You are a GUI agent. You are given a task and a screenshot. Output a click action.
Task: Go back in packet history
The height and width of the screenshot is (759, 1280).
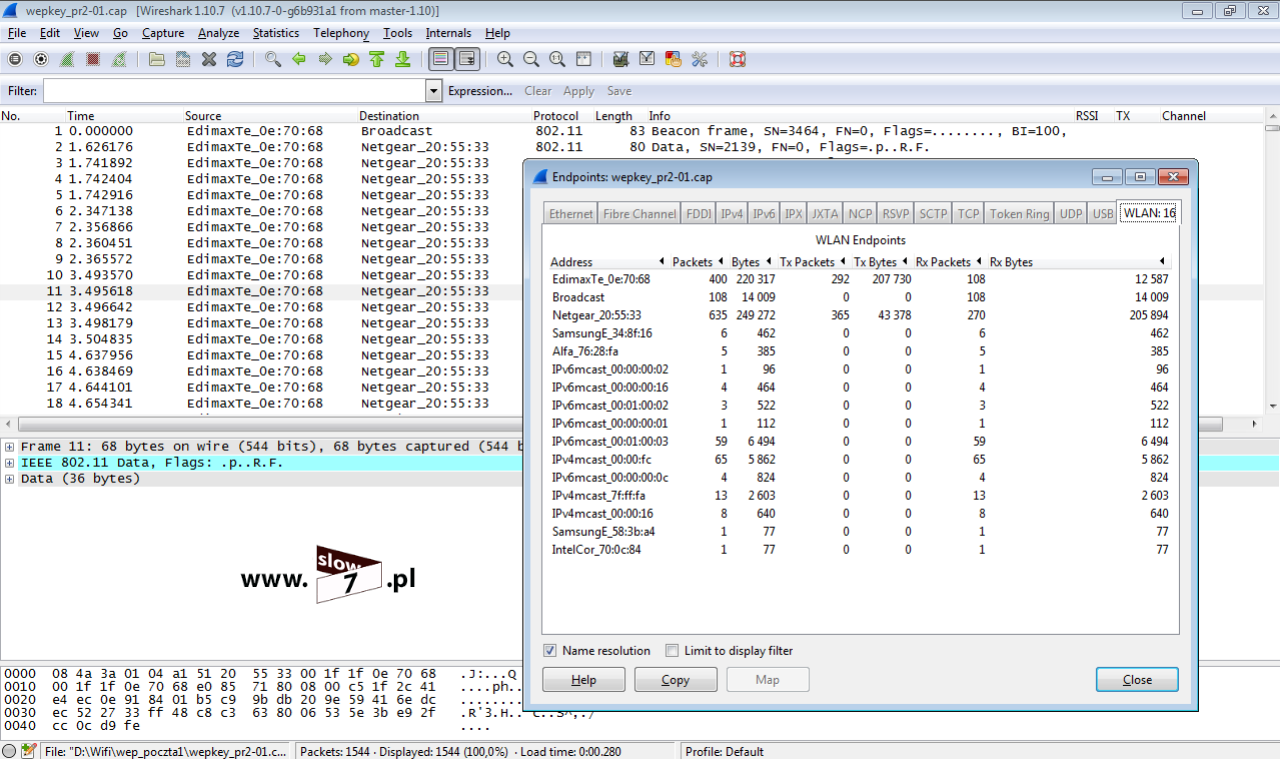click(x=299, y=59)
